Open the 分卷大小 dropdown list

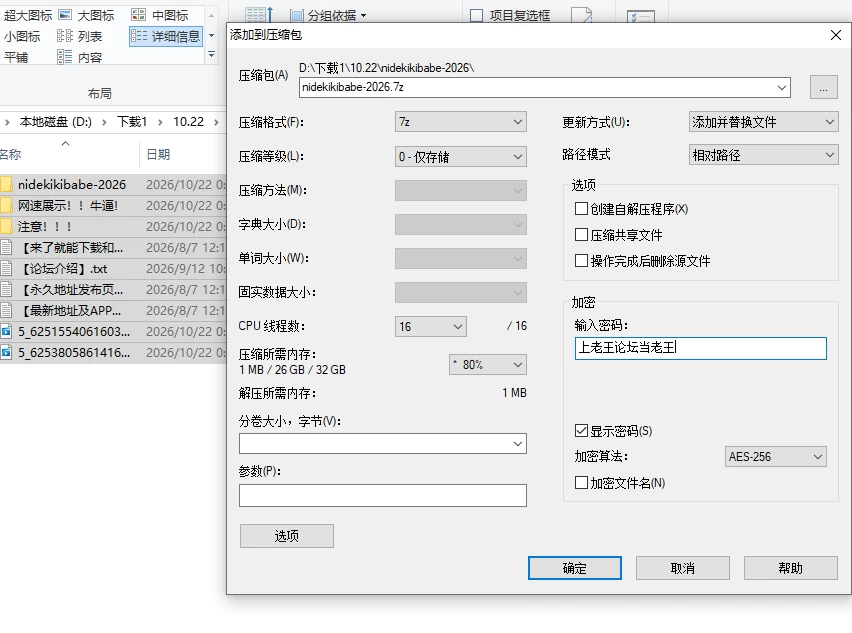pos(518,444)
